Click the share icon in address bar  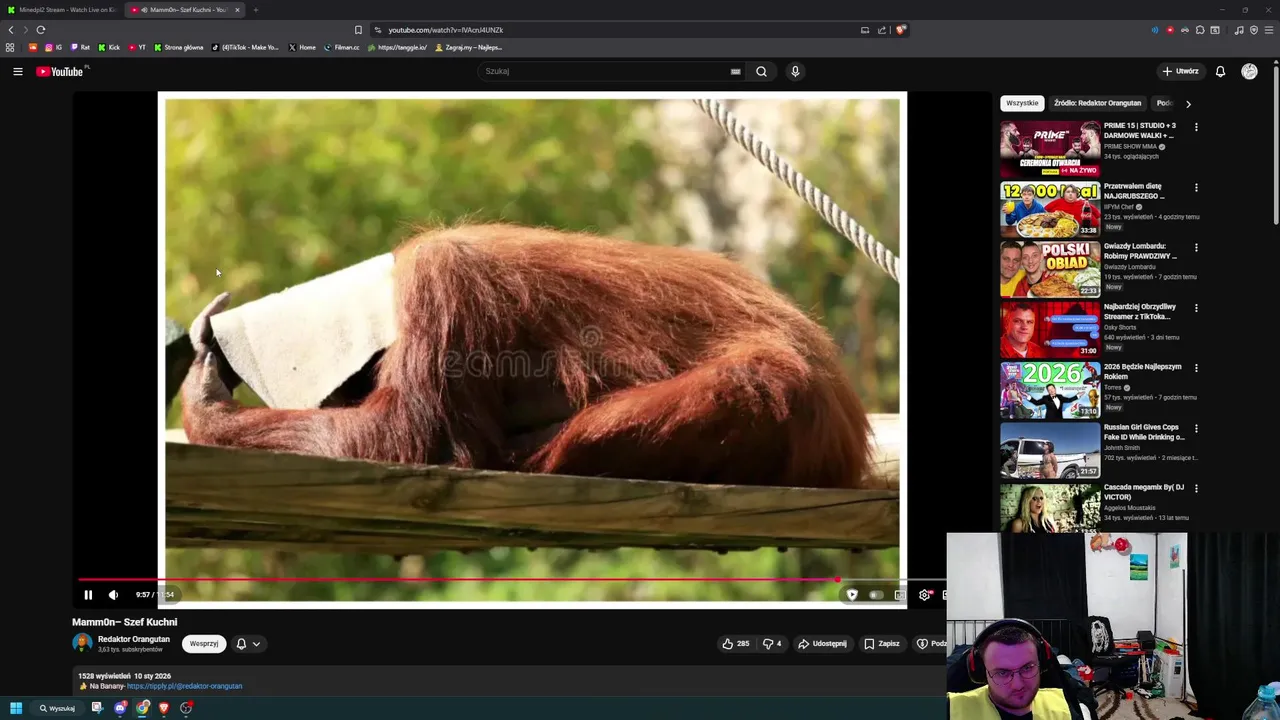[882, 30]
